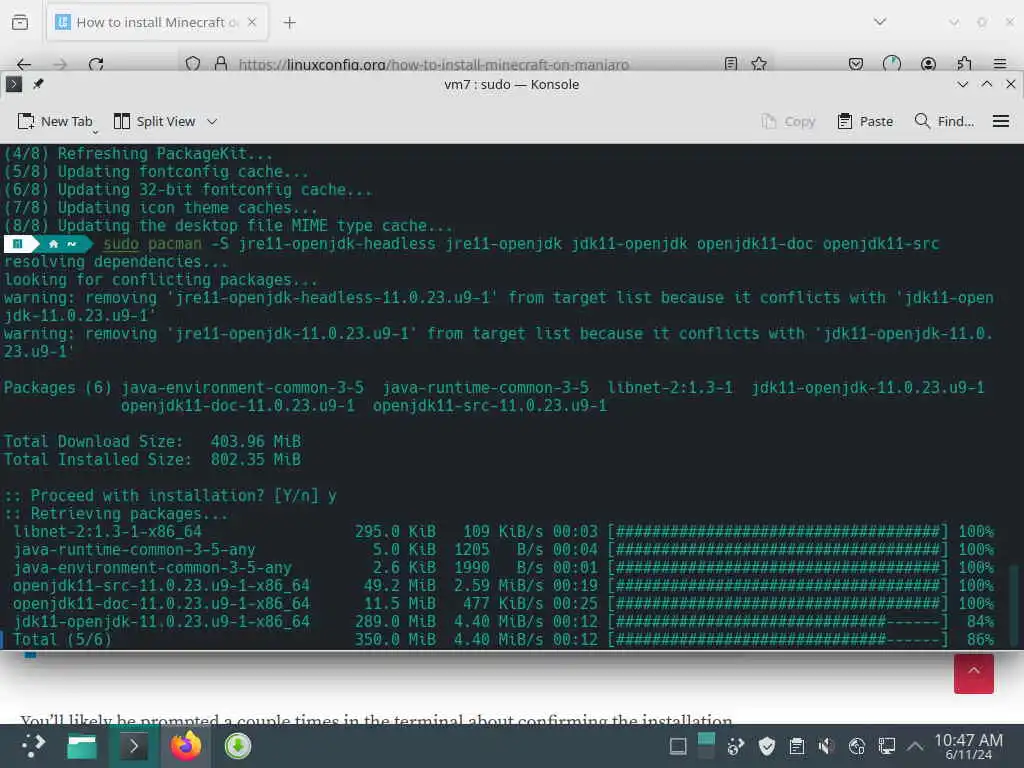Screen dimensions: 1024x768
Task: Open Firefox account icon
Action: 928,64
